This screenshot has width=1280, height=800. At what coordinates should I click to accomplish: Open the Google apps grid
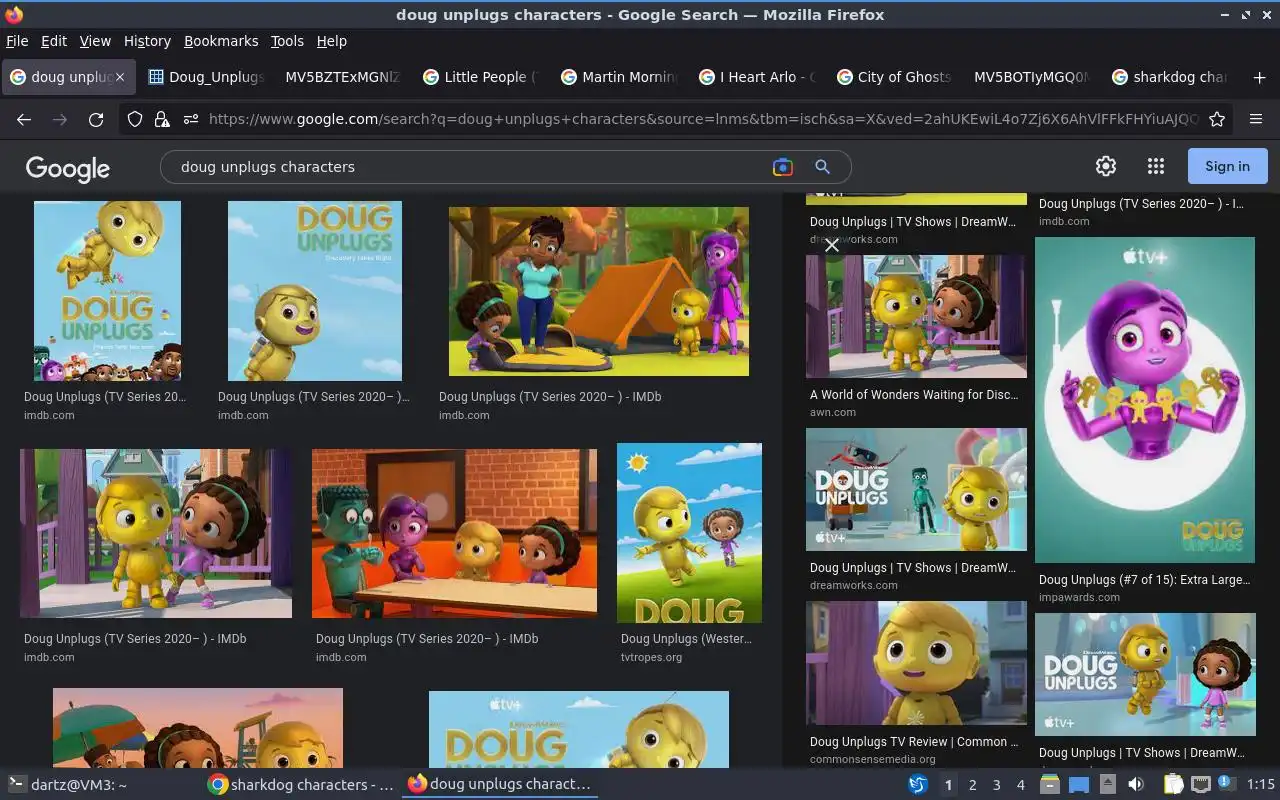coord(1156,166)
